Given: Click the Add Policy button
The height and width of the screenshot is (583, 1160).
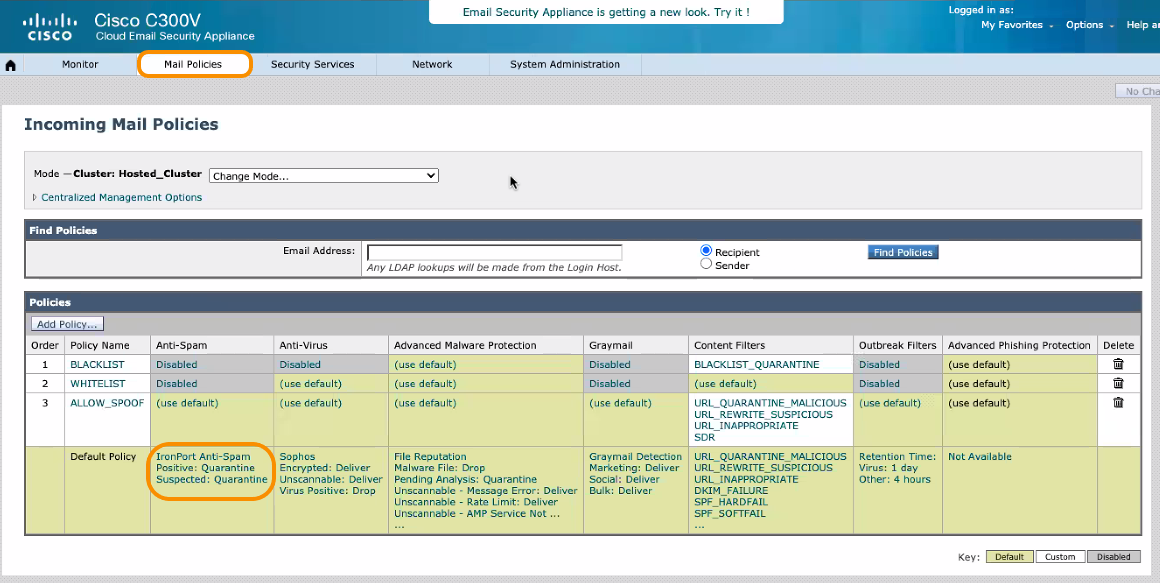Looking at the screenshot, I should coord(67,324).
